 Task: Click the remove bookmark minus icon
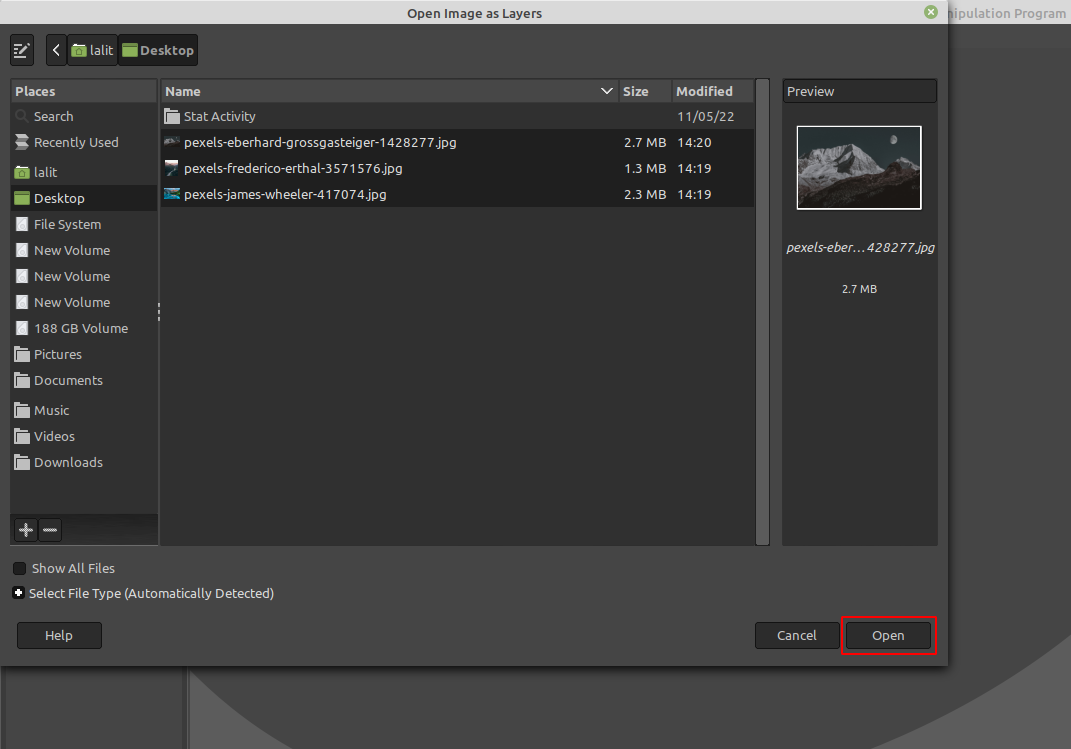click(x=49, y=530)
